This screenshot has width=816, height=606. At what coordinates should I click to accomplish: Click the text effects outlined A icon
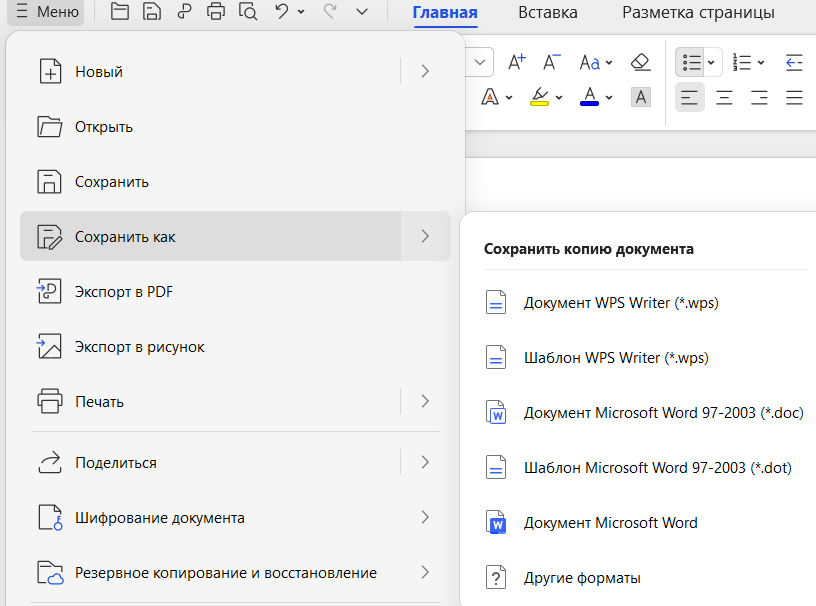490,97
